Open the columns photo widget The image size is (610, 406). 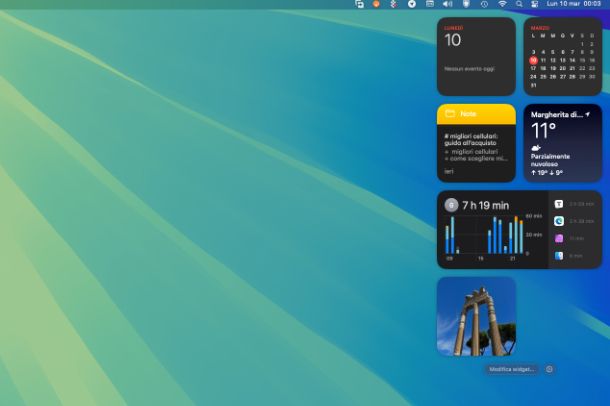point(476,316)
